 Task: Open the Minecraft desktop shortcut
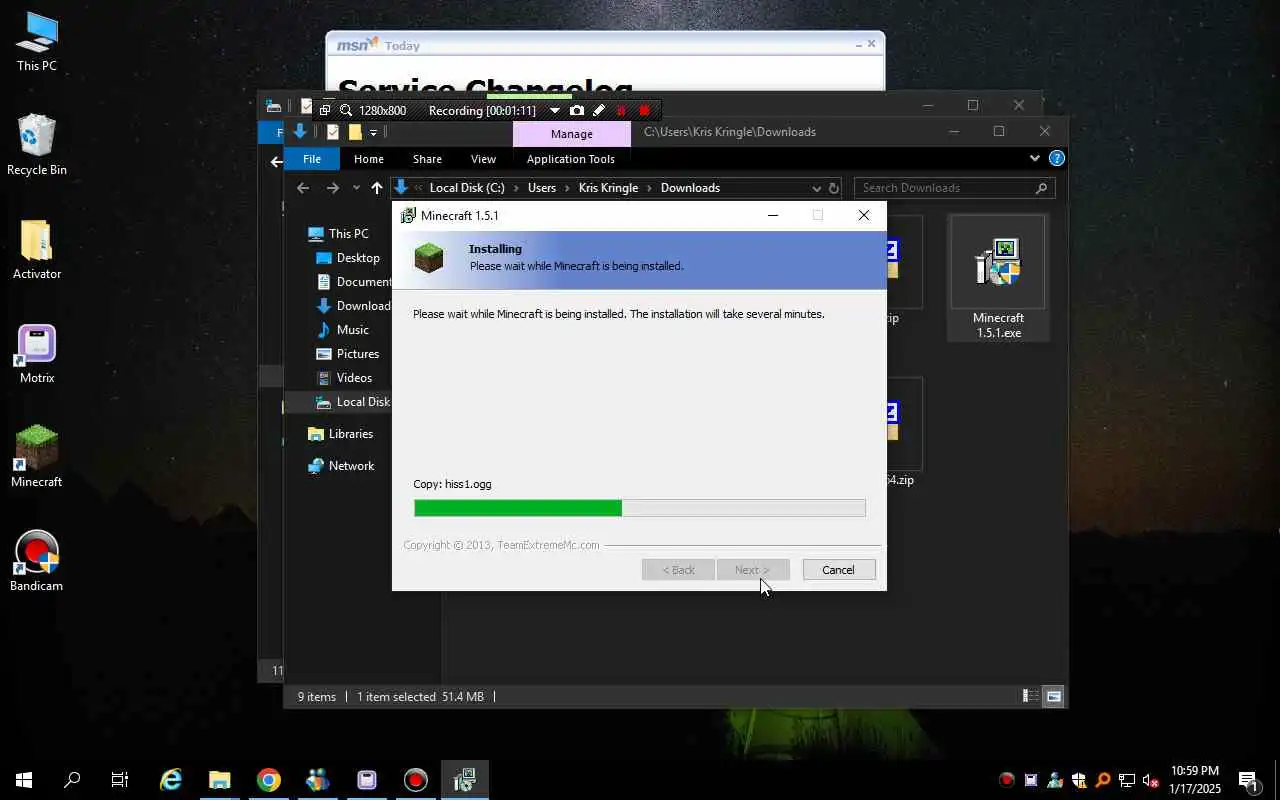point(37,457)
